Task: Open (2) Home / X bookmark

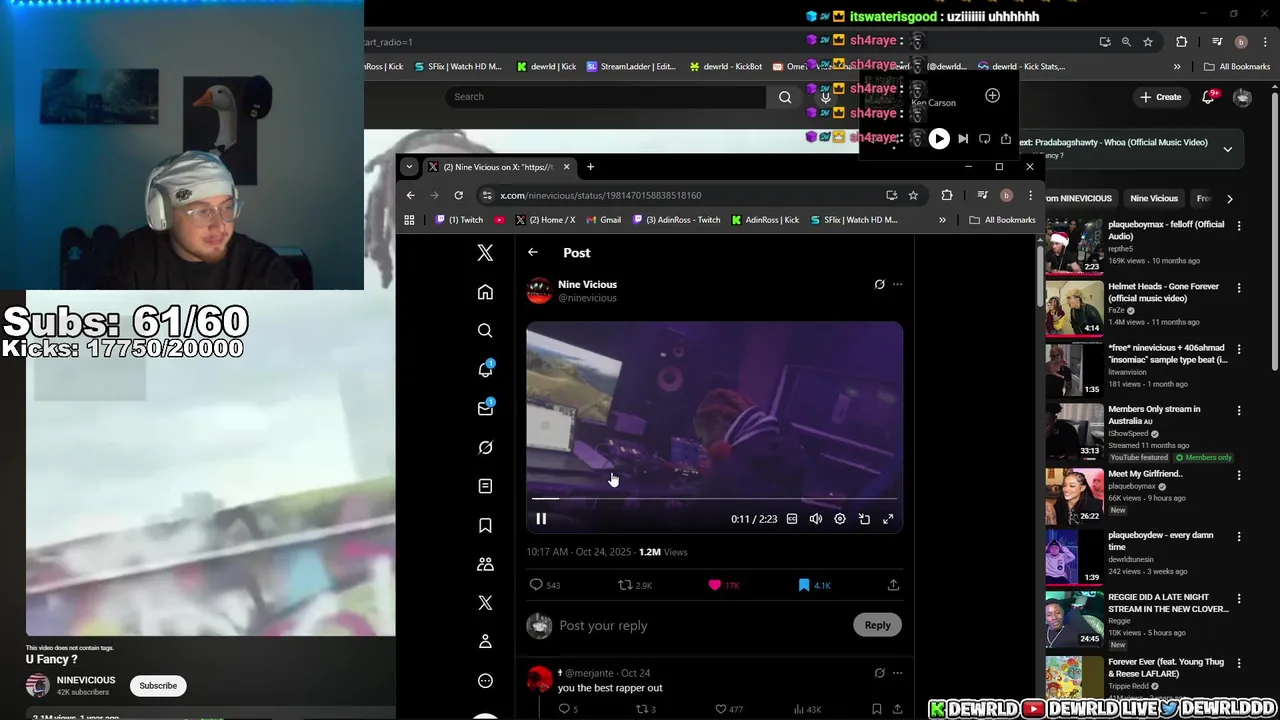Action: coord(545,220)
